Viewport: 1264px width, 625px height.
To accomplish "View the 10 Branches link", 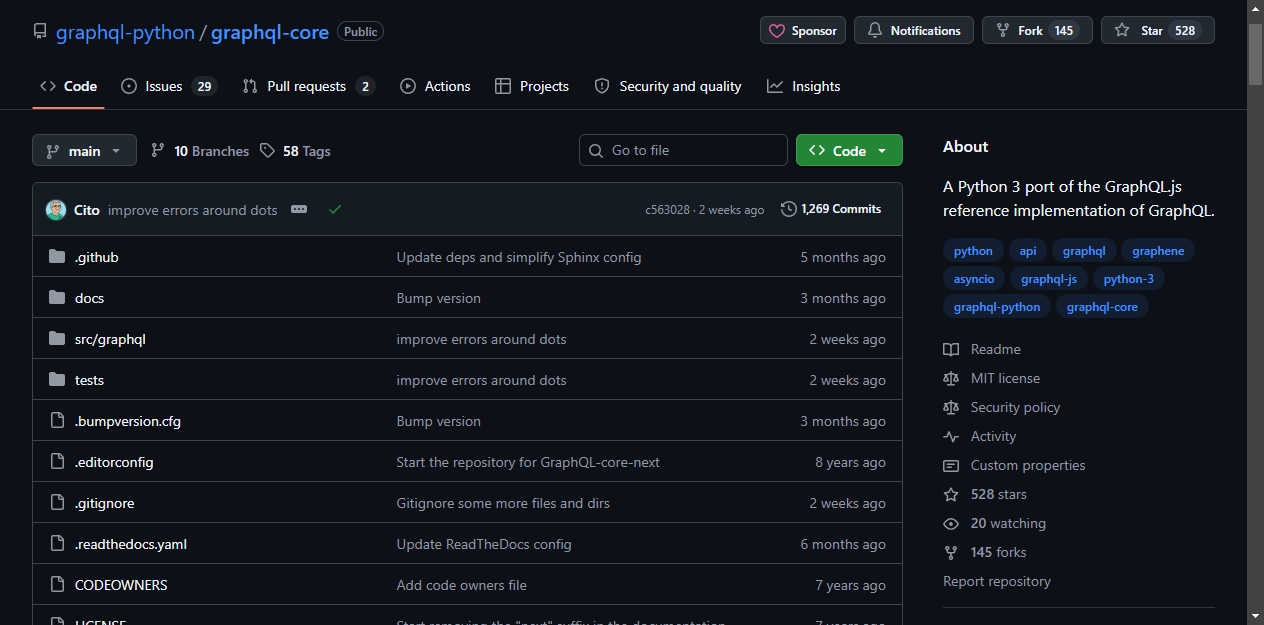I will pos(200,151).
